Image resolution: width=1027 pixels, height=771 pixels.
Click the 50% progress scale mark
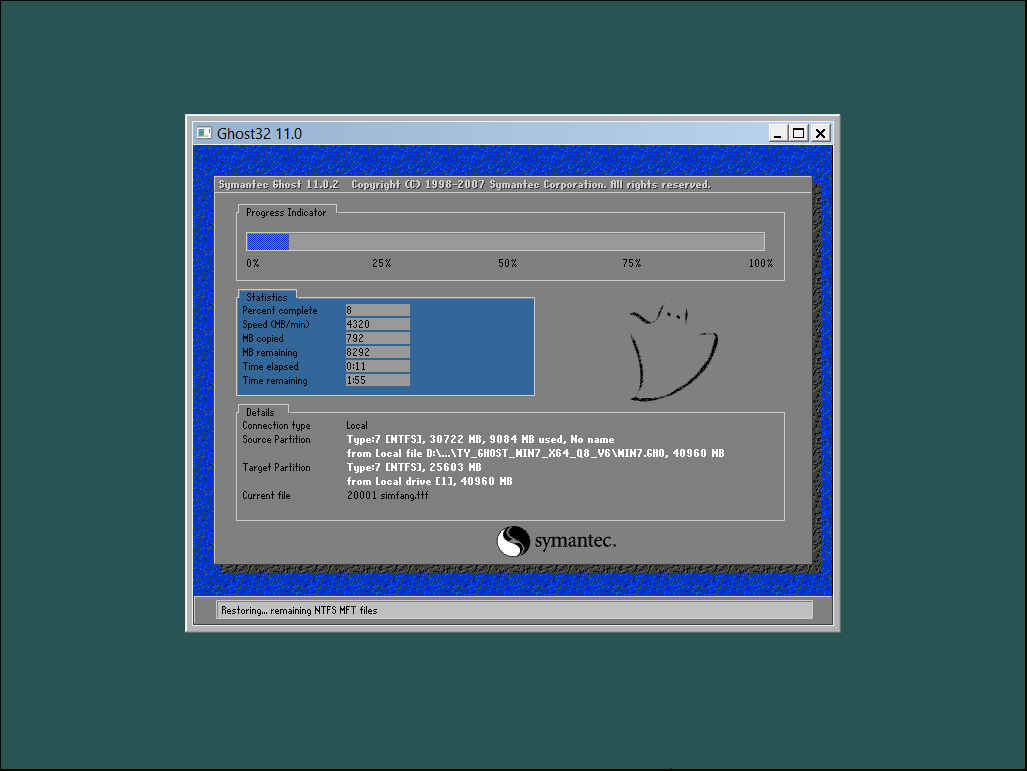508,263
